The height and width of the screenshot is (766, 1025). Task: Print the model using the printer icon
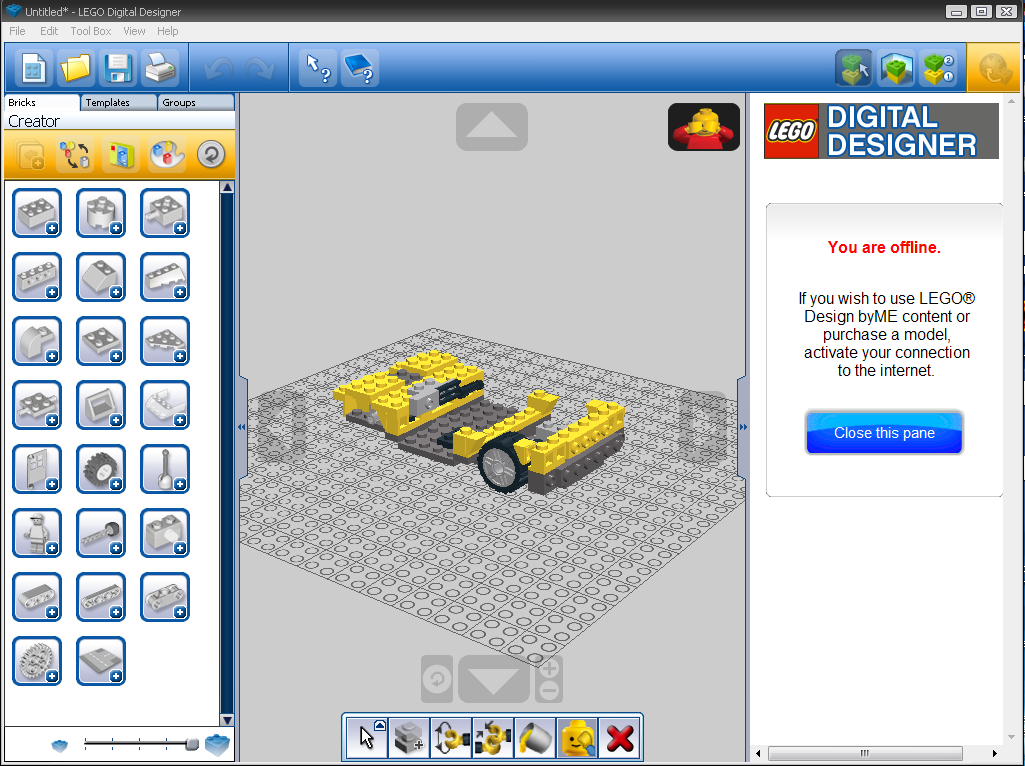pyautogui.click(x=160, y=68)
